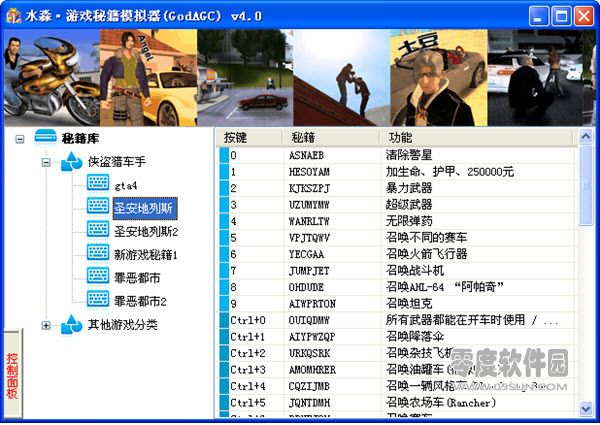Select the 无限弹药 function cell
The image size is (600, 425).
pyautogui.click(x=409, y=221)
